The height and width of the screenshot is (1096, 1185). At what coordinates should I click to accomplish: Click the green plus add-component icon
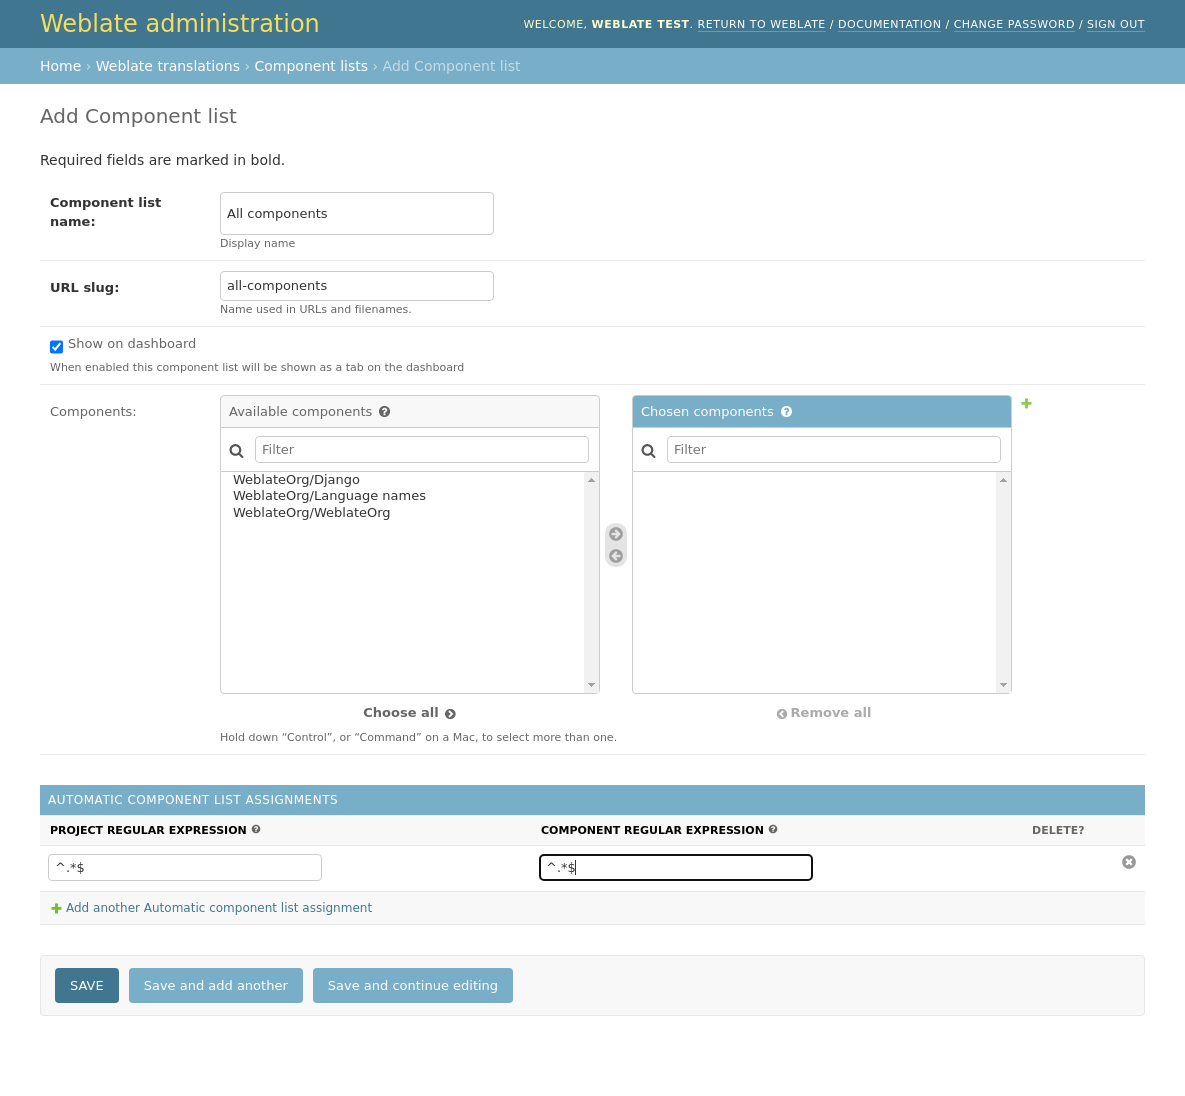pyautogui.click(x=1026, y=404)
